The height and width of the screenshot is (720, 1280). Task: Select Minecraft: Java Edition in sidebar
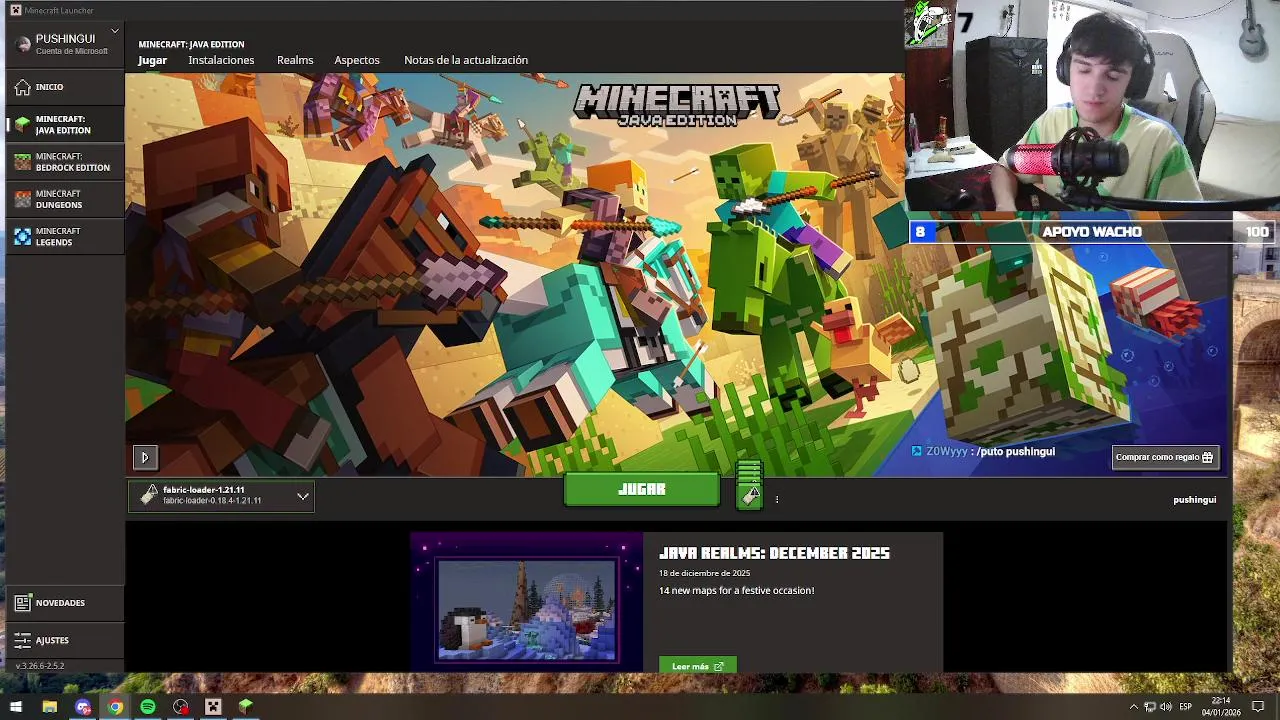tap(65, 125)
